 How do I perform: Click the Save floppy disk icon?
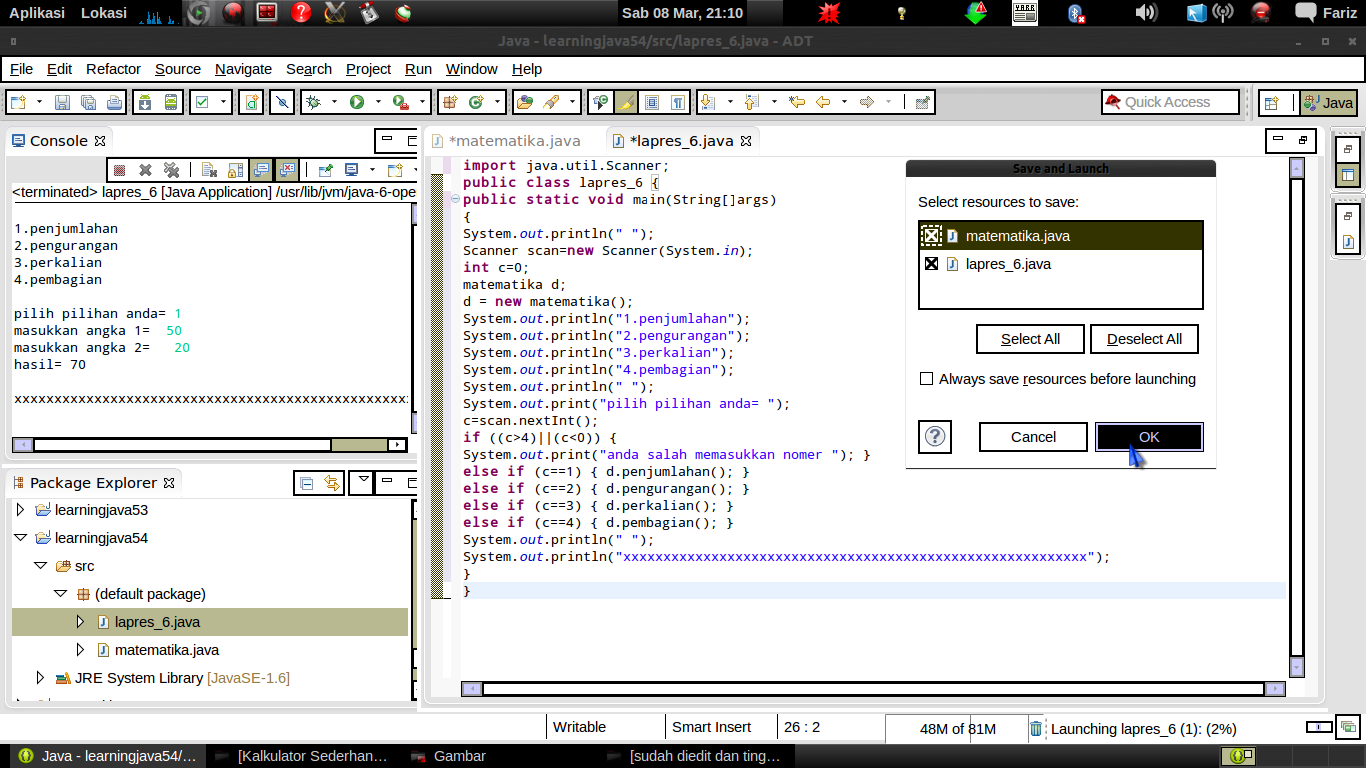pos(62,102)
